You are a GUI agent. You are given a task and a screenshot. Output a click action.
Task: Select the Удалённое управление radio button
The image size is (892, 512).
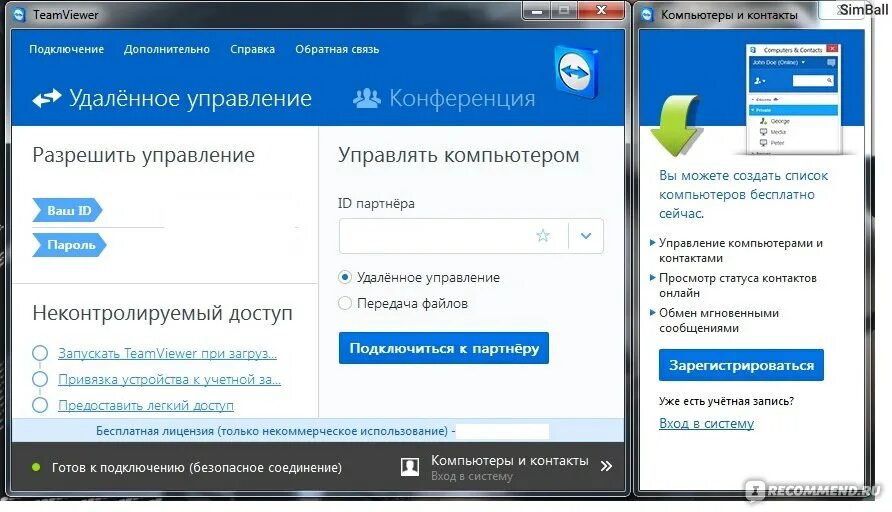(x=345, y=277)
